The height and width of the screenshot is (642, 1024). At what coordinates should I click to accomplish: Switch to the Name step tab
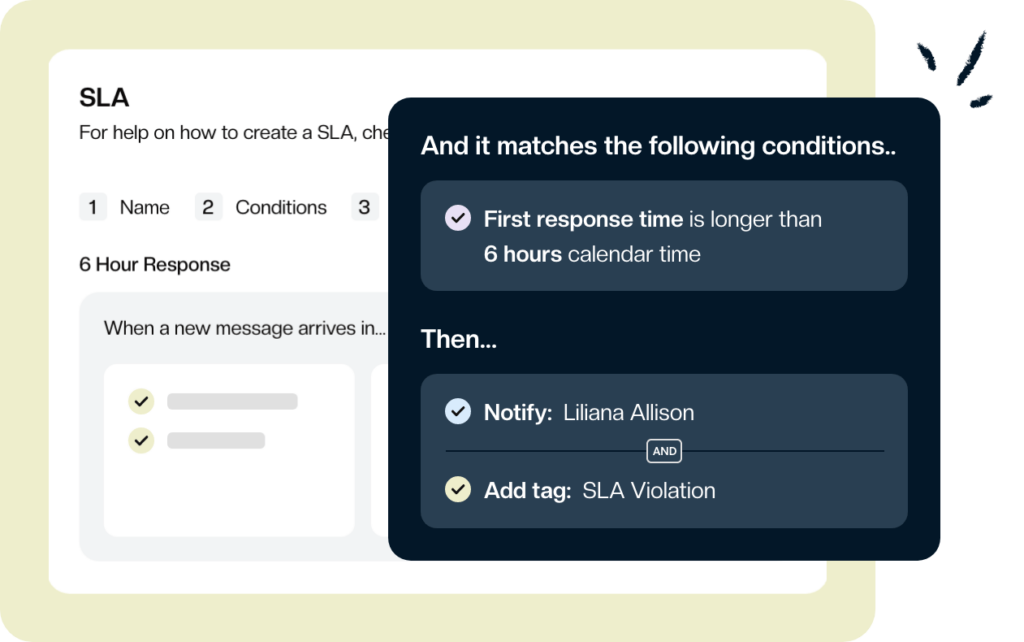tap(143, 207)
